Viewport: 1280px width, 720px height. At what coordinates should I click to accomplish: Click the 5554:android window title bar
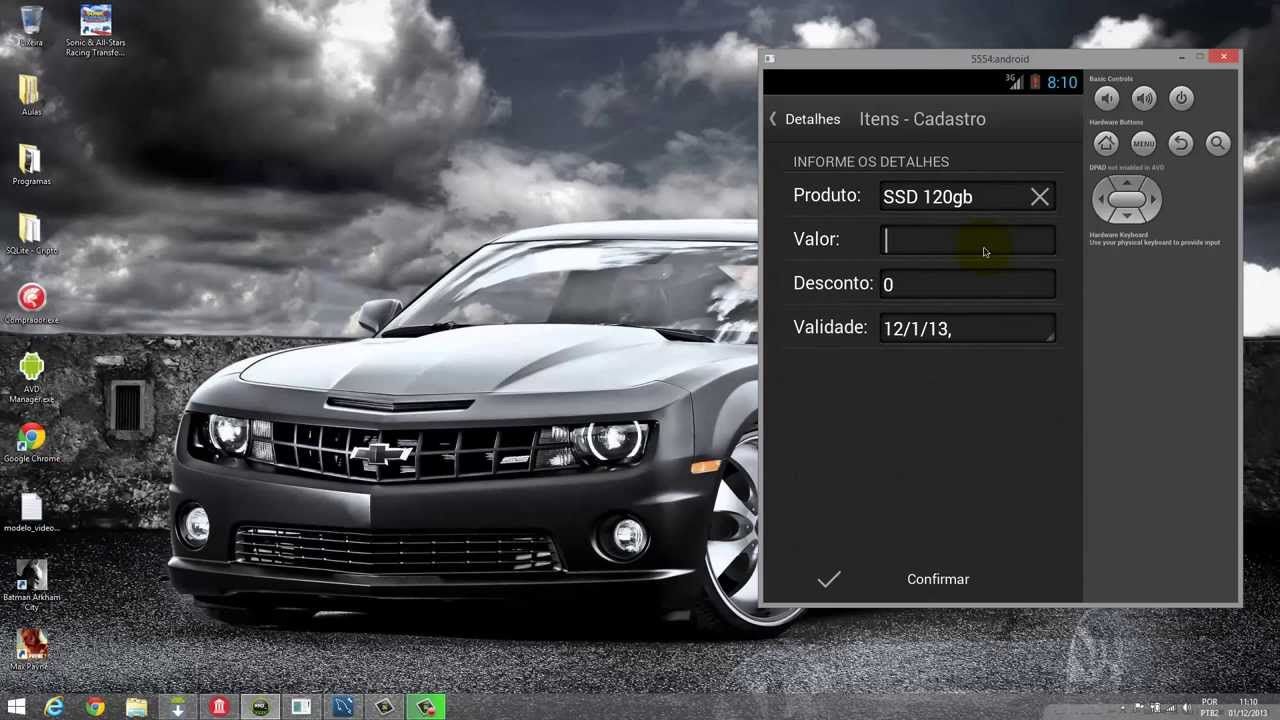coord(1000,58)
